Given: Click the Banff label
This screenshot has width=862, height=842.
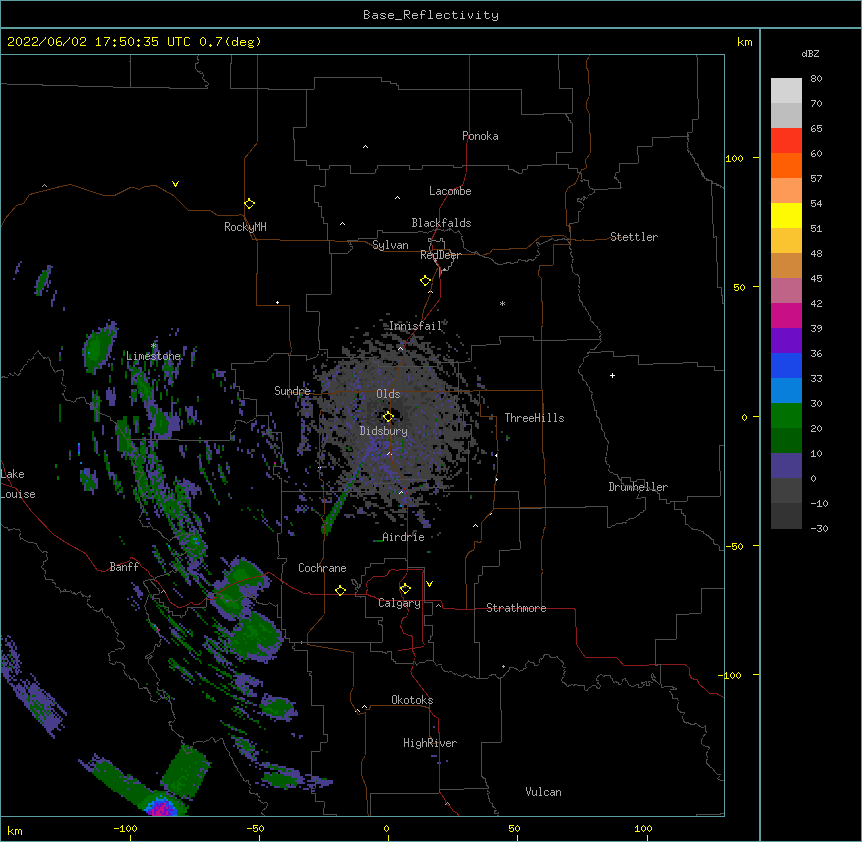Looking at the screenshot, I should click(124, 567).
